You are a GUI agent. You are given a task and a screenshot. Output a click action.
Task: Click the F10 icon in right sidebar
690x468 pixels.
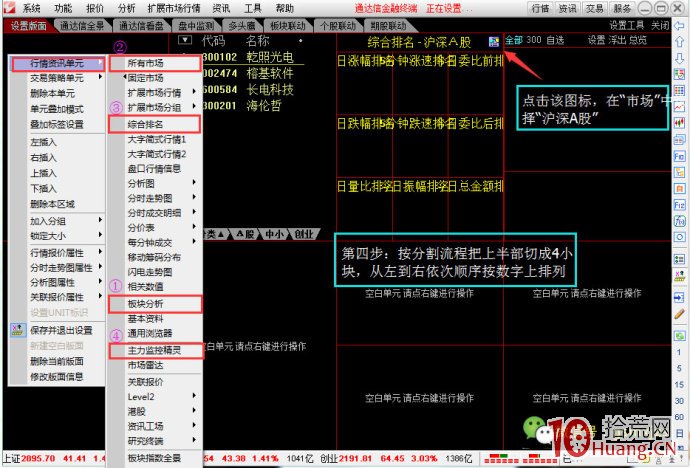pyautogui.click(x=679, y=156)
